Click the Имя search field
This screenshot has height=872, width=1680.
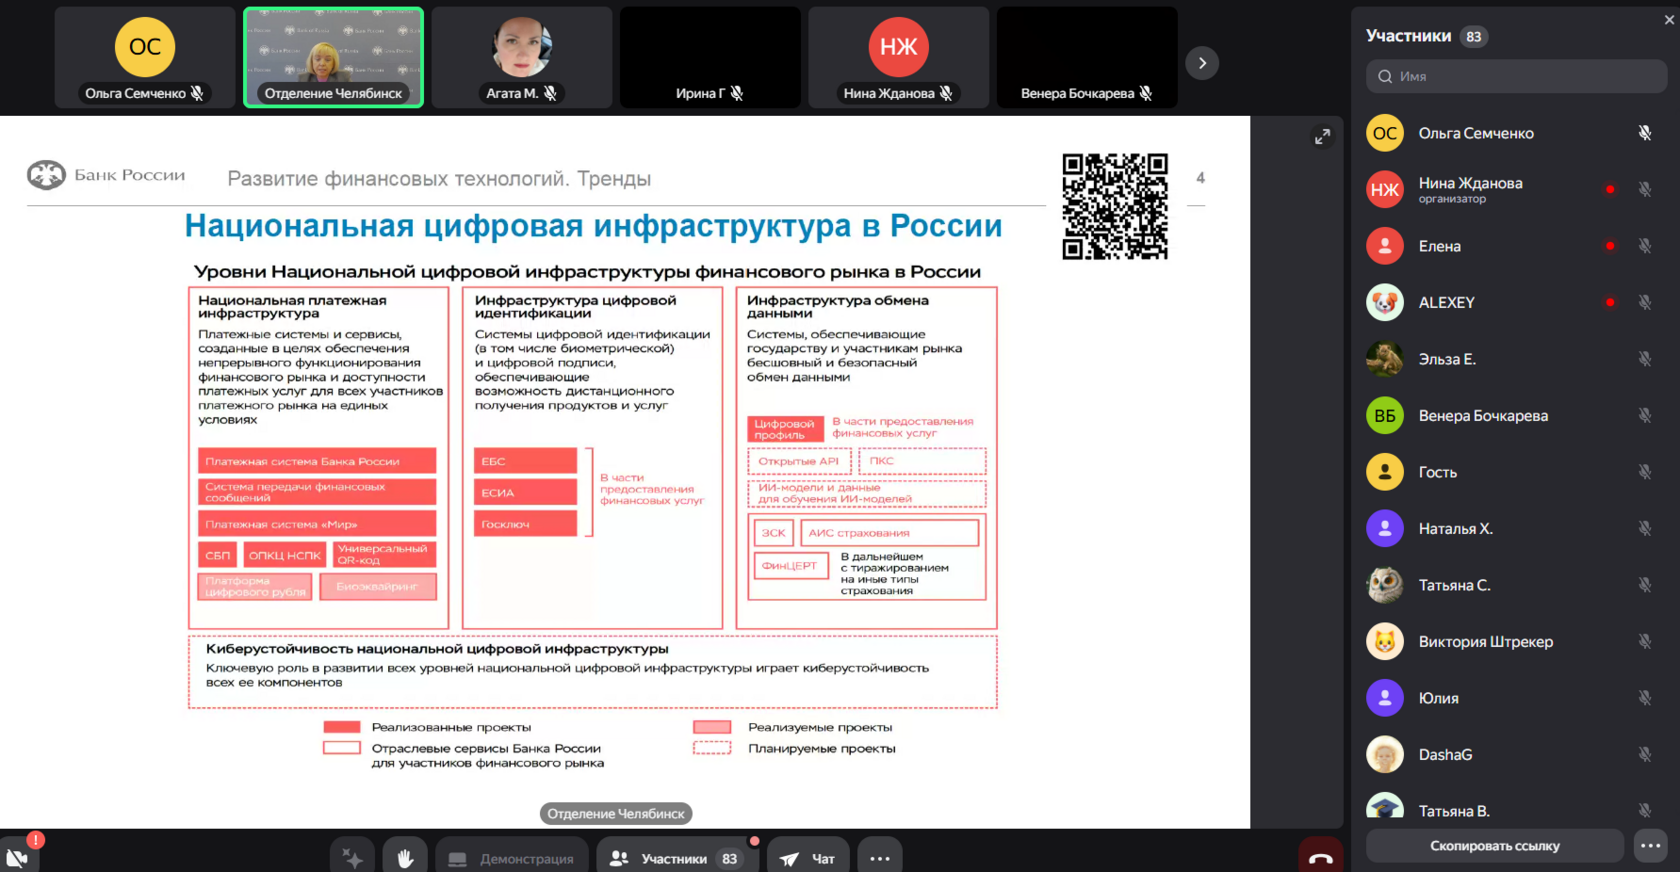(1516, 76)
